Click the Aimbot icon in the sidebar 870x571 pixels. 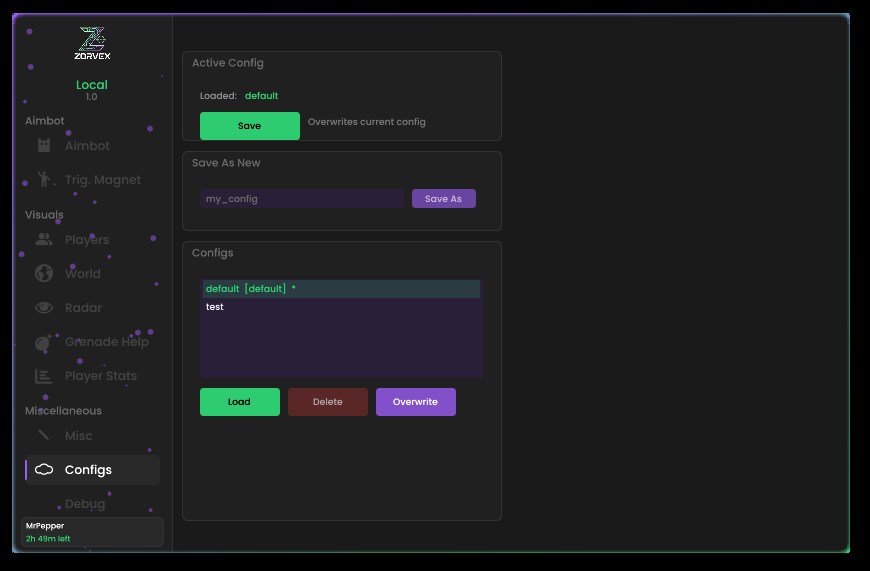(x=44, y=146)
